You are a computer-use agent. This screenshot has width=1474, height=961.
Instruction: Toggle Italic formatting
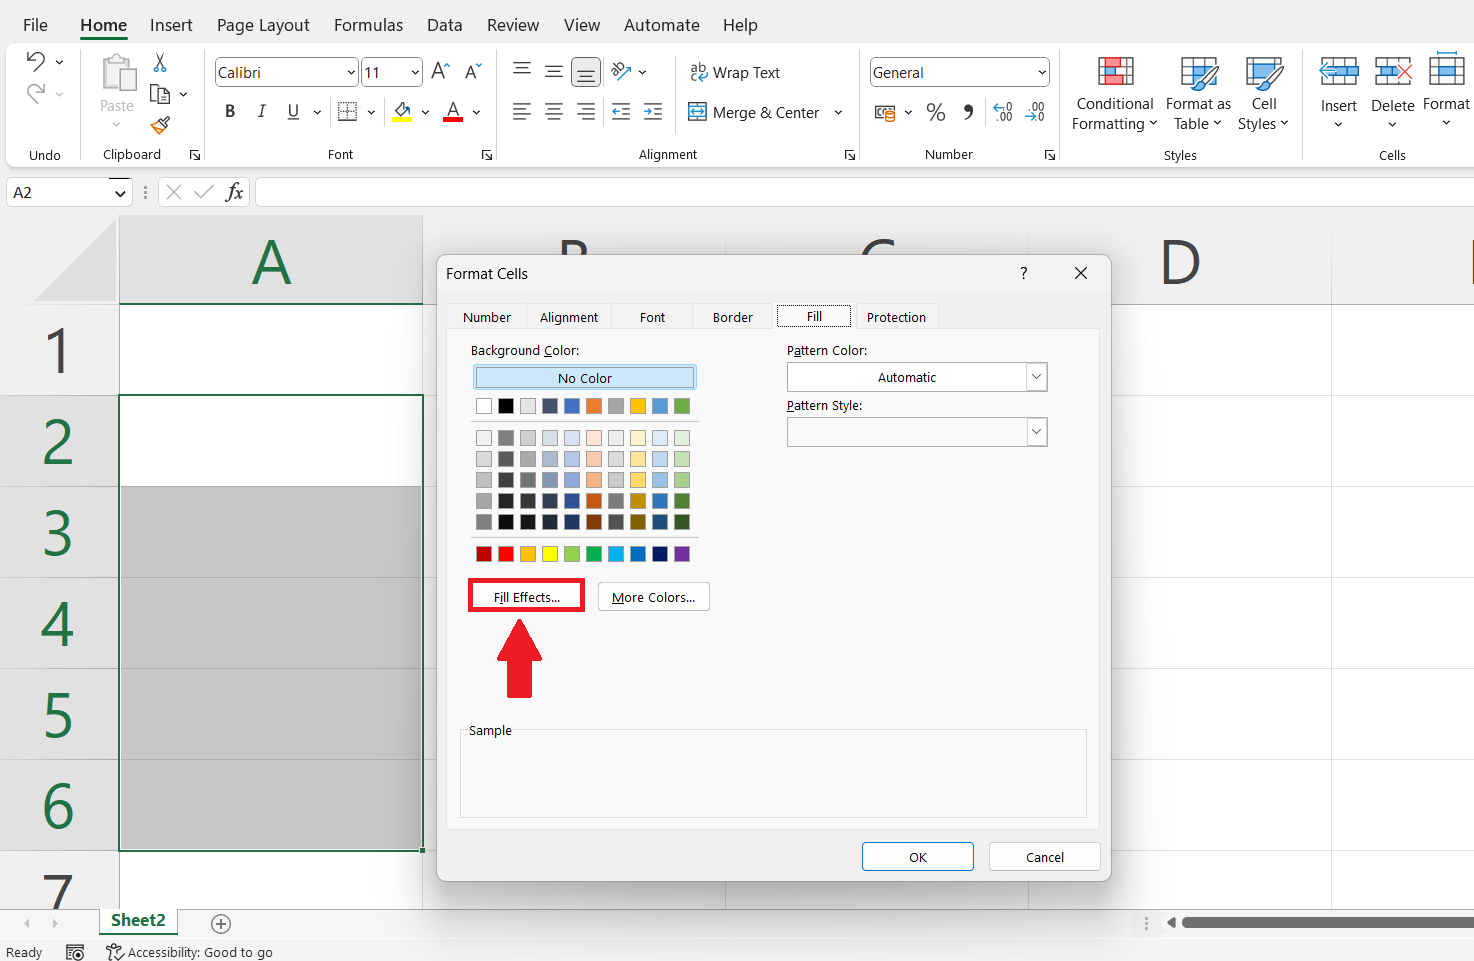click(x=261, y=111)
